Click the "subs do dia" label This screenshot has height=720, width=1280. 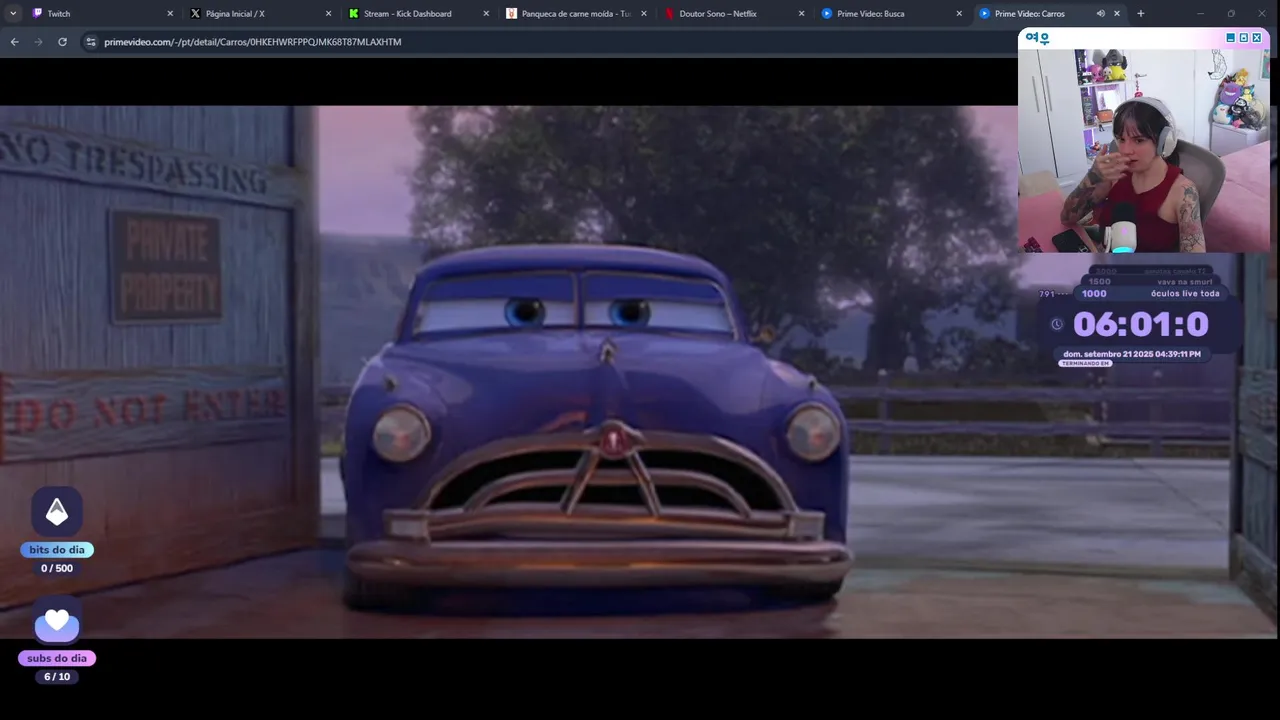click(57, 658)
